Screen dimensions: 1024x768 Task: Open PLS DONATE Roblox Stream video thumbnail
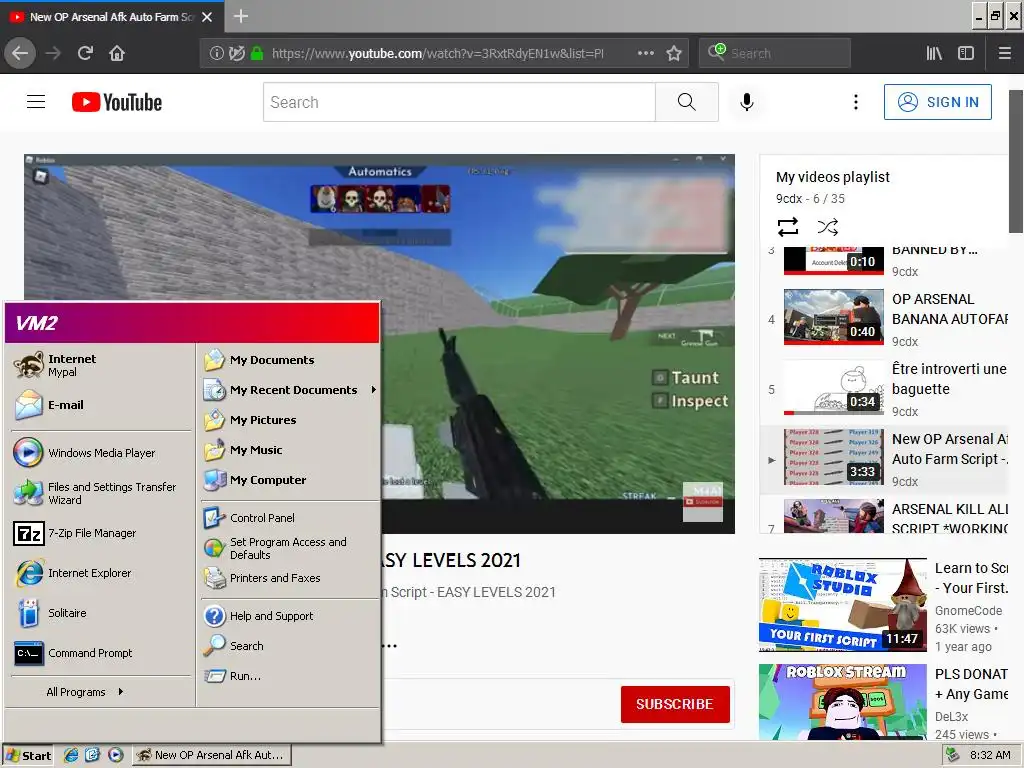click(x=842, y=702)
